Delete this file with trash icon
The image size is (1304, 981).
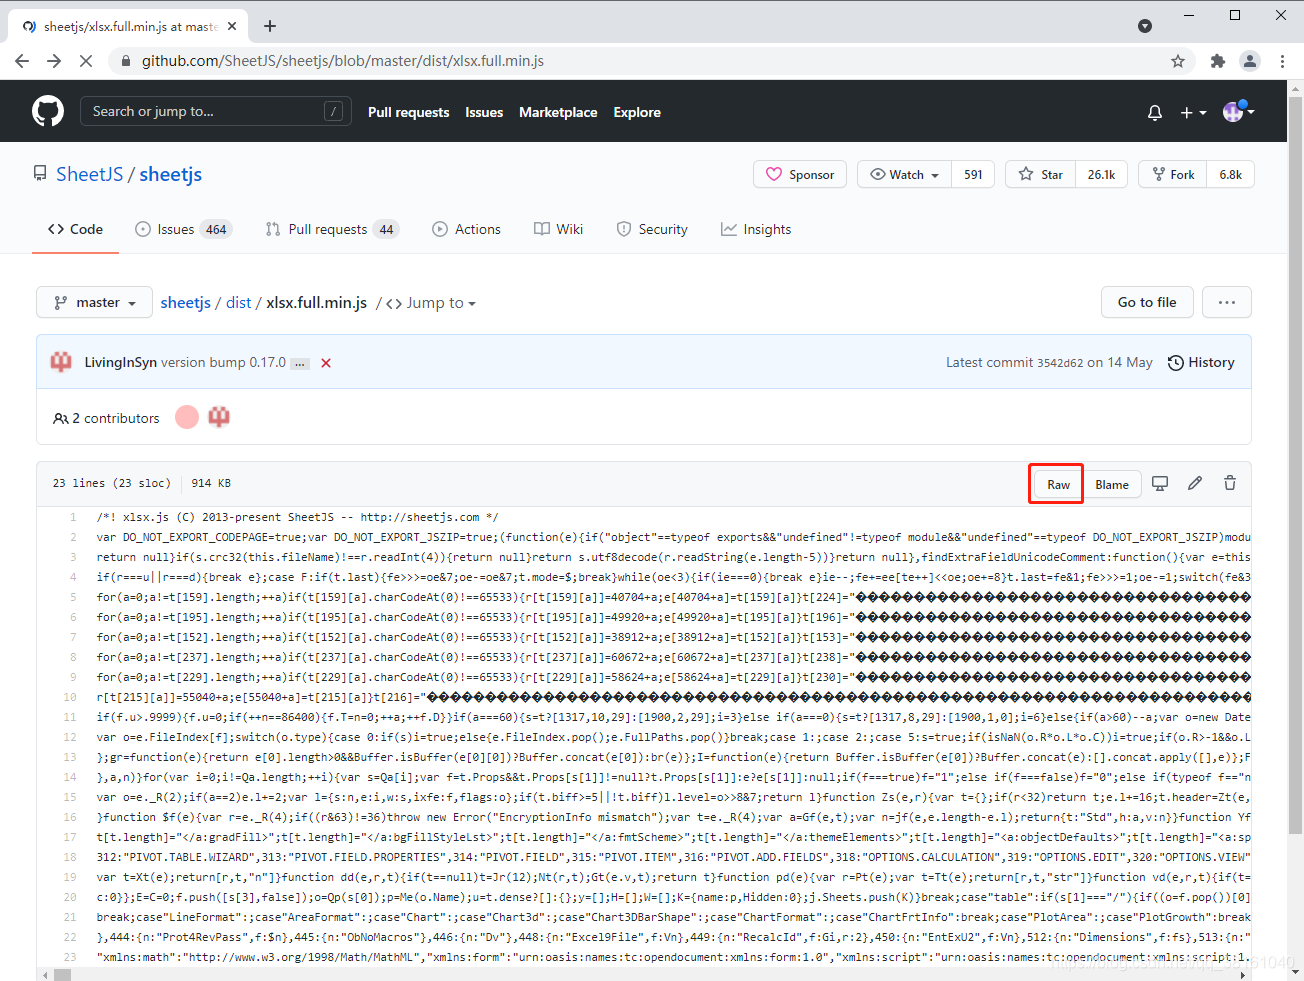pyautogui.click(x=1230, y=483)
